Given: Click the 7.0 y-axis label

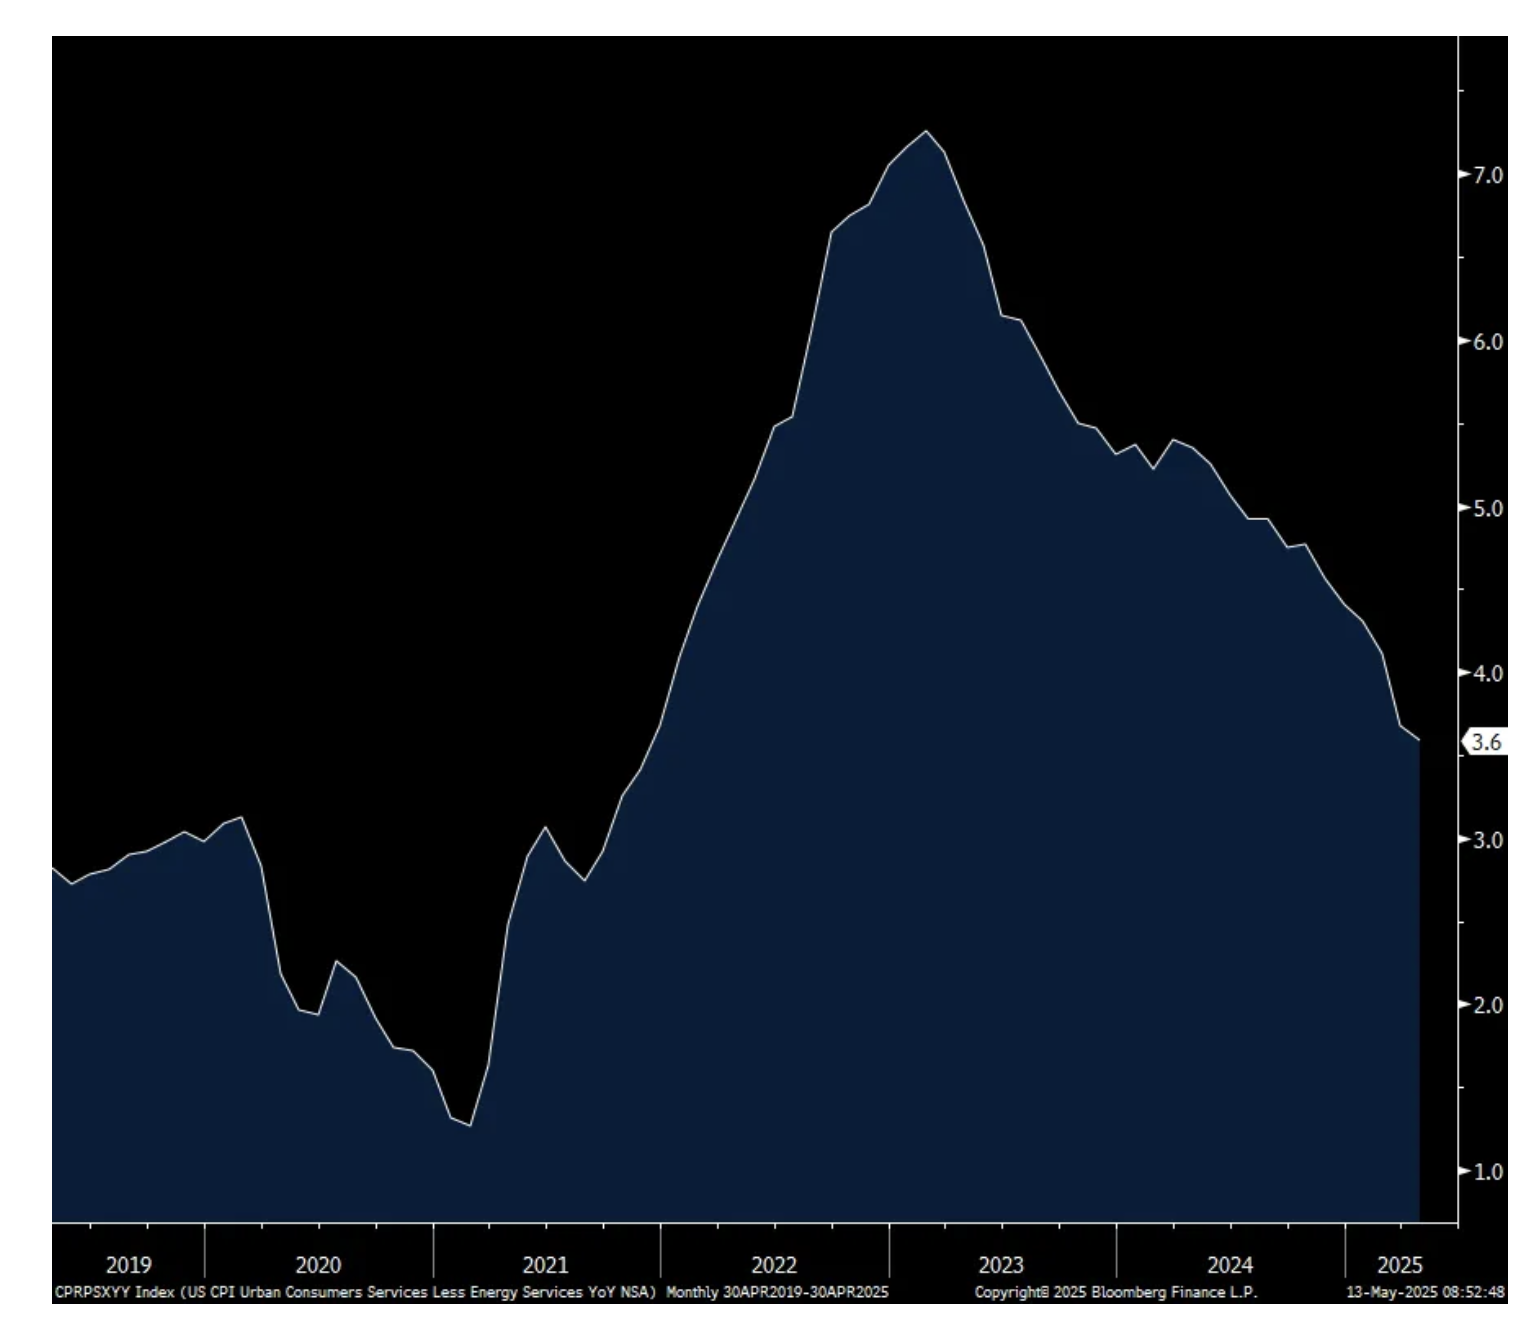Looking at the screenshot, I should coord(1487,176).
